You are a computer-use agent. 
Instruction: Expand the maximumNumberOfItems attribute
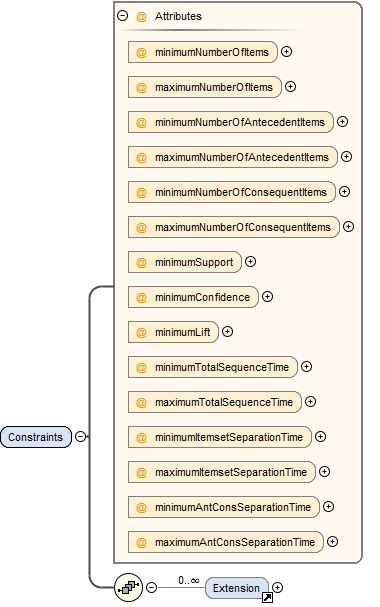[x=291, y=87]
